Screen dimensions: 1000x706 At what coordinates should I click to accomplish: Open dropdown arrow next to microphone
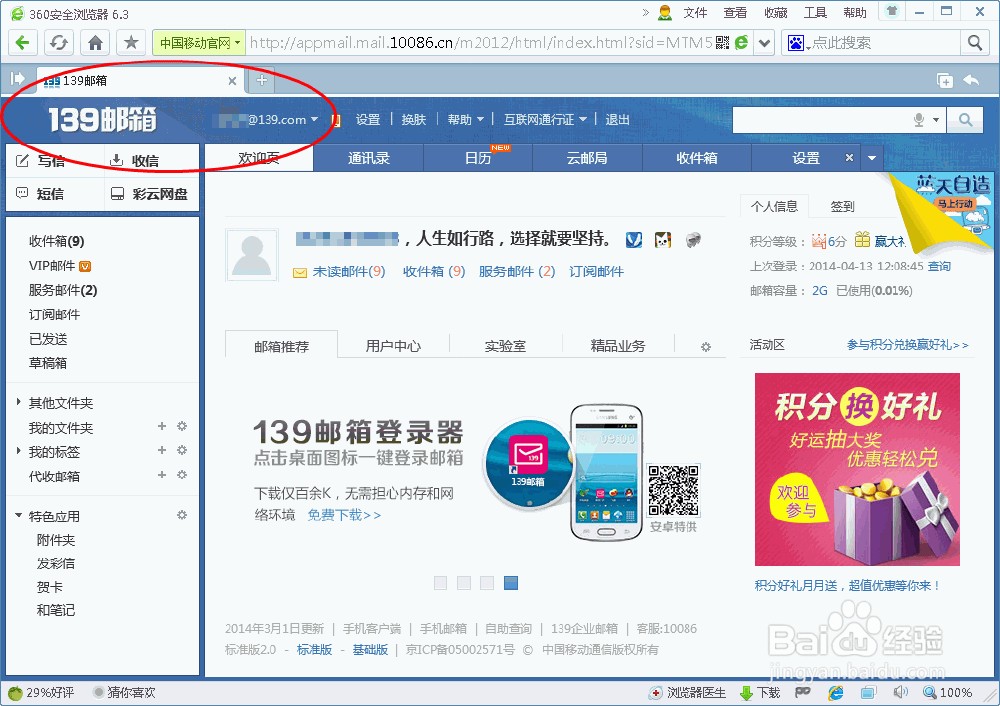936,120
